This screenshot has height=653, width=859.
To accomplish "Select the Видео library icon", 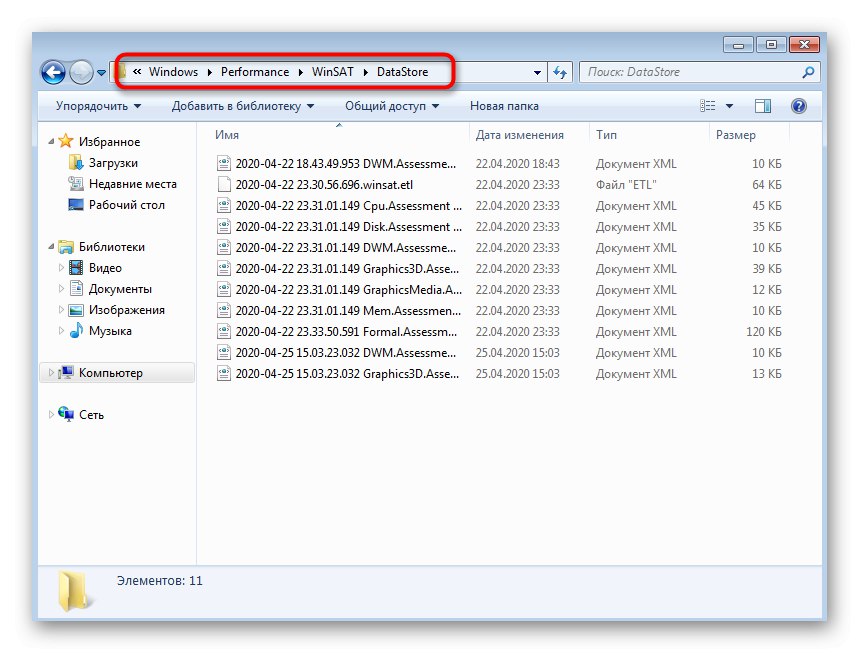I will (x=76, y=267).
